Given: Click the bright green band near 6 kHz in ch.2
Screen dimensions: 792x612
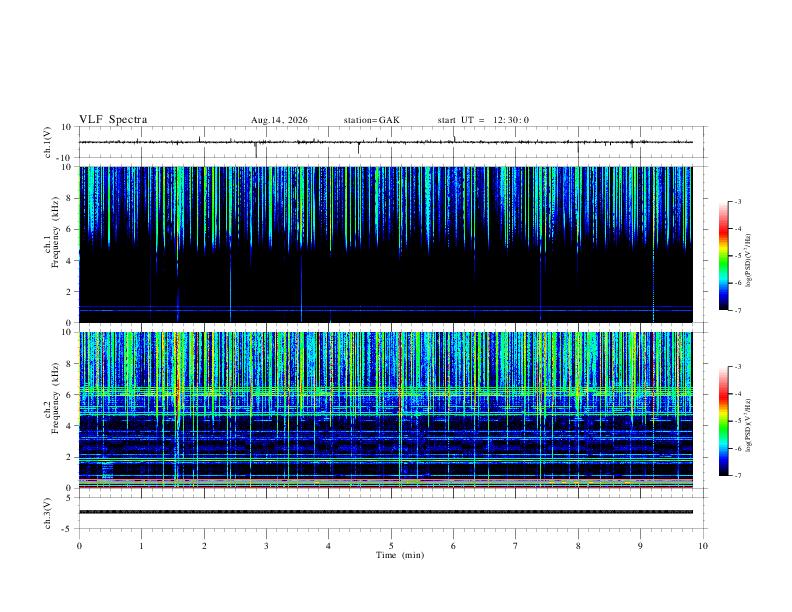Looking at the screenshot, I should 386,391.
